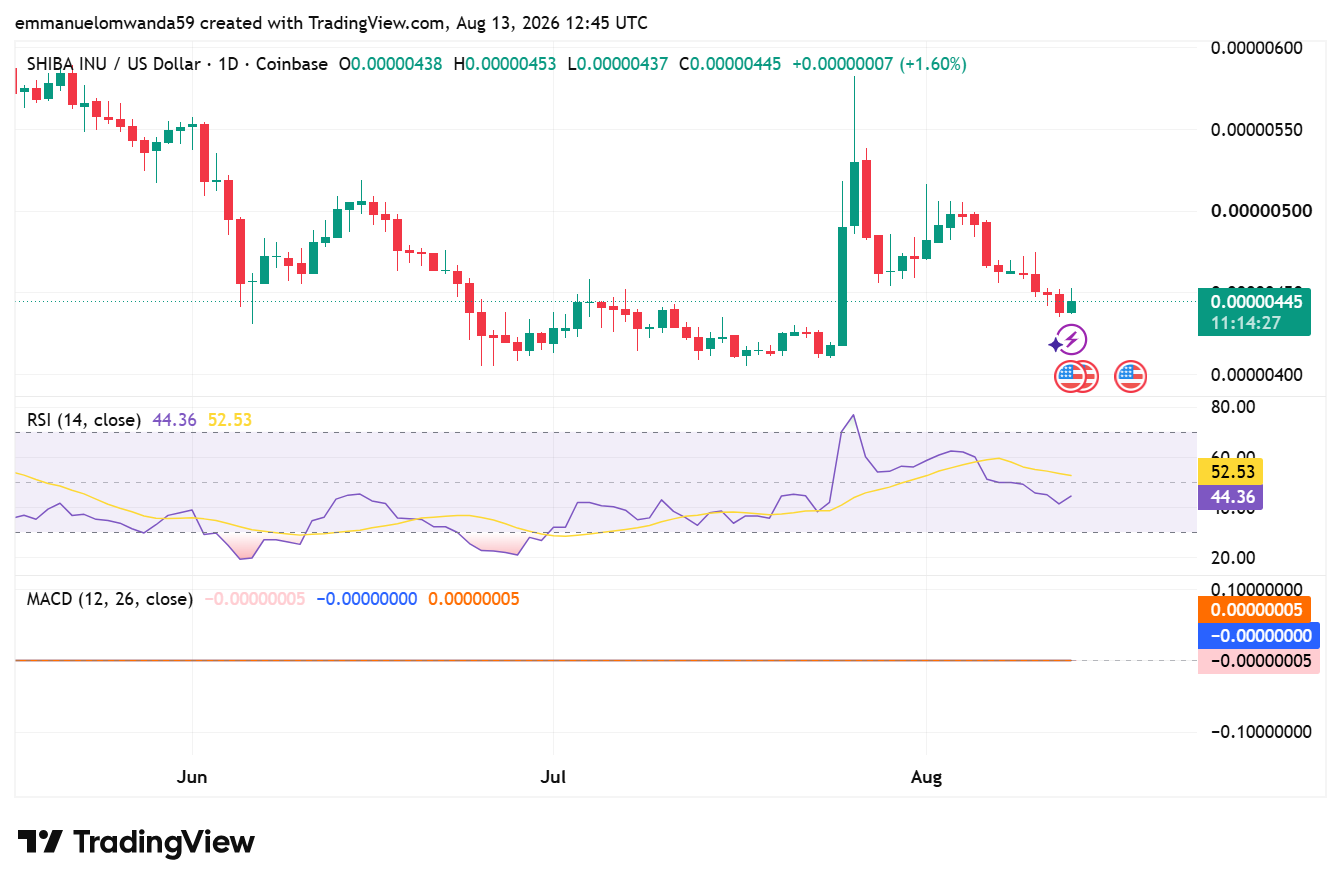This screenshot has width=1341, height=887.
Task: Click the RSI line's peak above 70
Action: (852, 415)
